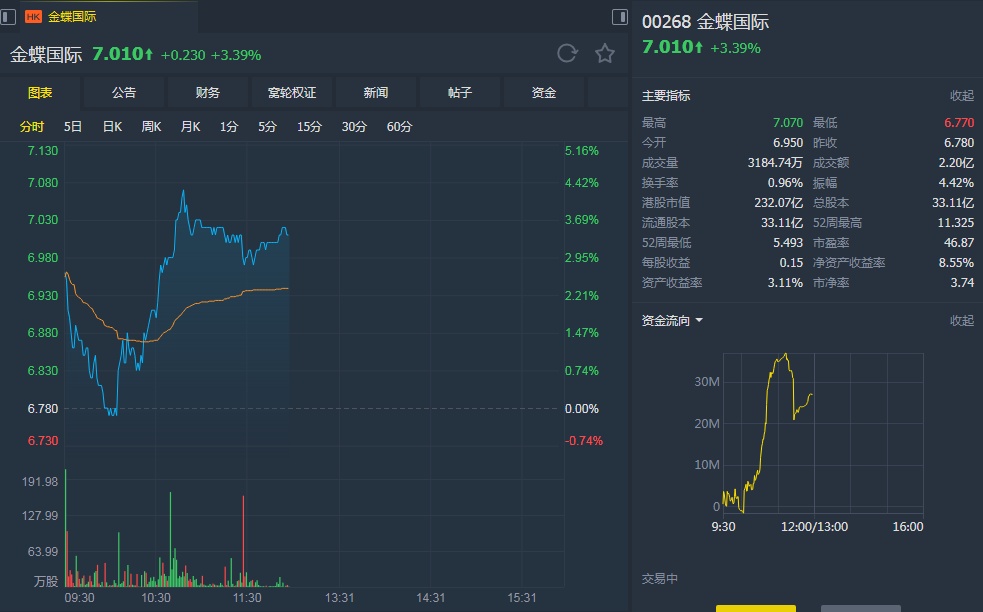This screenshot has height=612, width=983.
Task: Click the 7.130 price axis label
Action: (43, 150)
